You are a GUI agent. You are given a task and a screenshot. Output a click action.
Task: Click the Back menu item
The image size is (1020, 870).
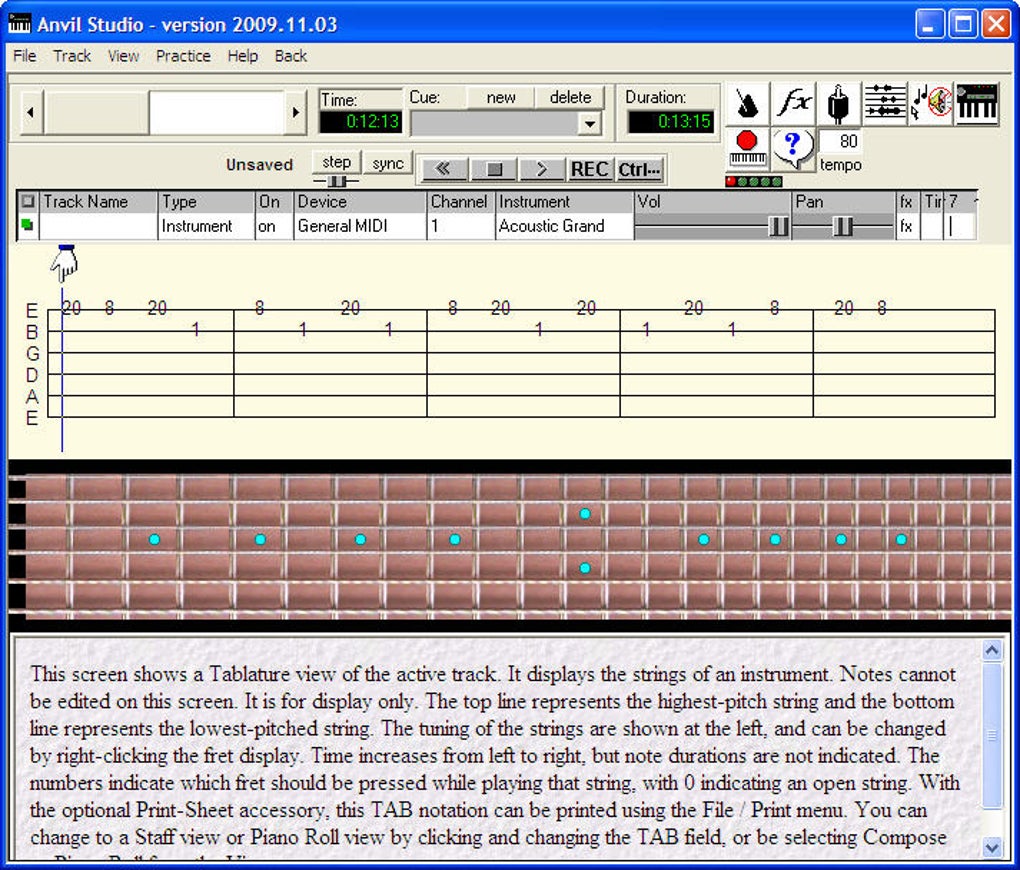point(291,56)
